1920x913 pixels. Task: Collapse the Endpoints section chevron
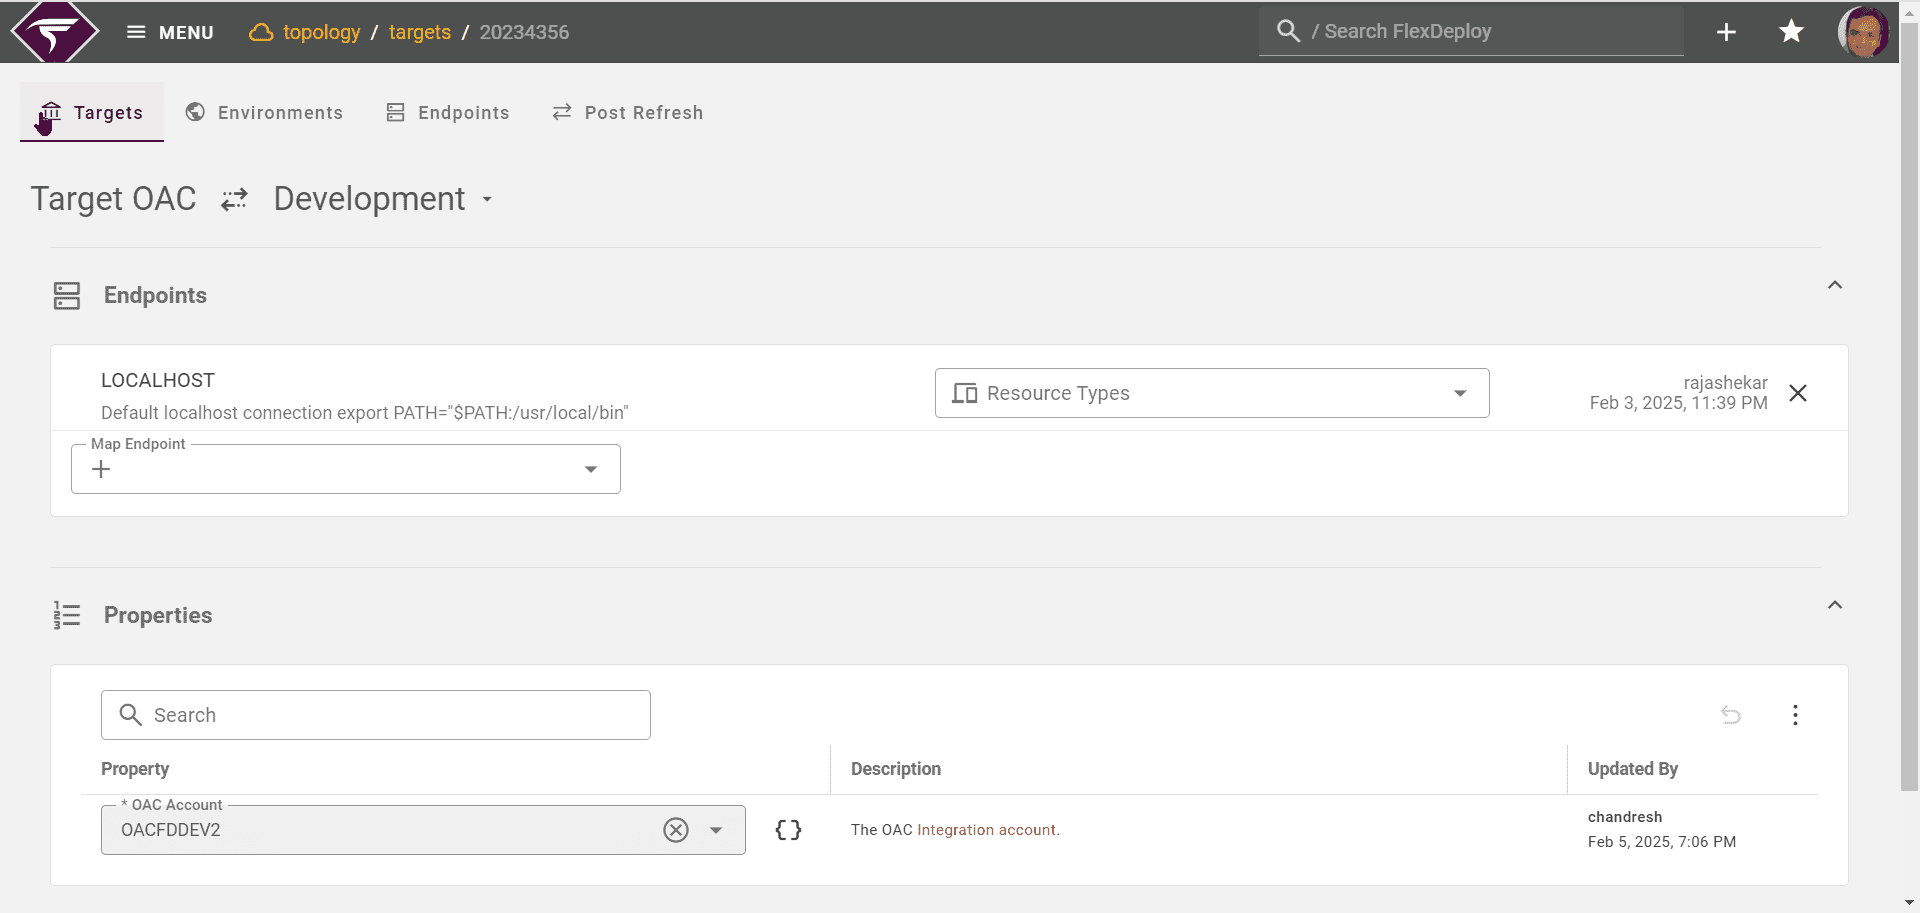[1835, 285]
